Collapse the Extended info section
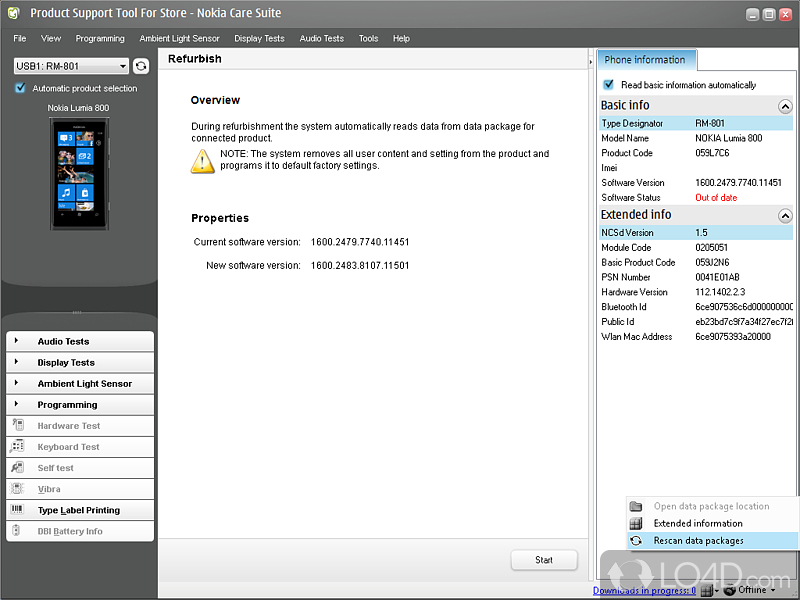Viewport: 800px width, 600px height. click(x=785, y=216)
